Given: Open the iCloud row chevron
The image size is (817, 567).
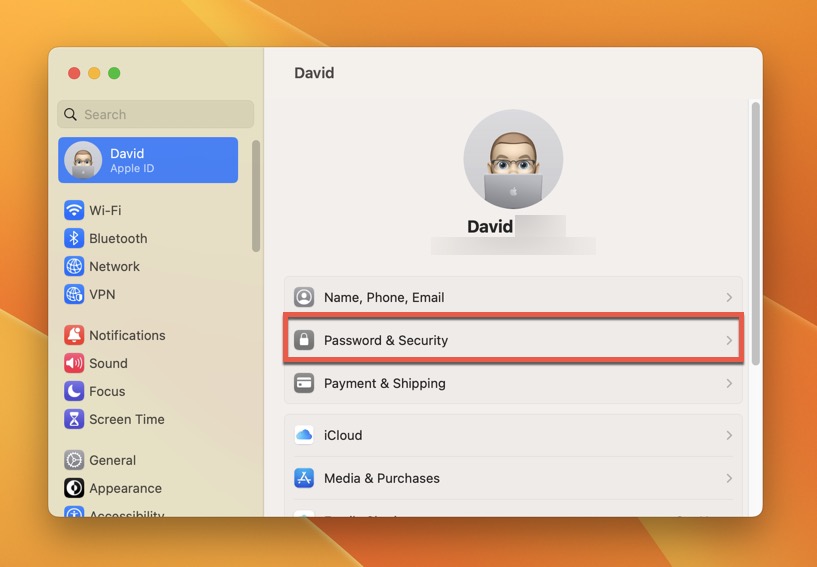Looking at the screenshot, I should click(x=729, y=435).
